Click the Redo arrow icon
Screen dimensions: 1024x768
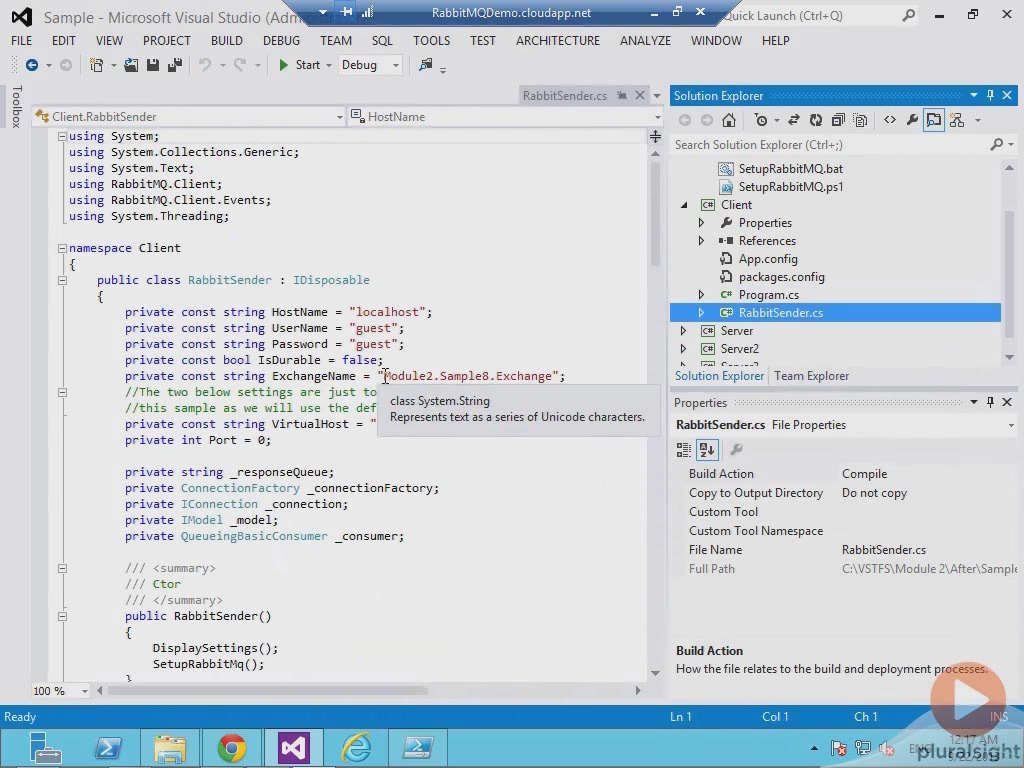click(240, 65)
